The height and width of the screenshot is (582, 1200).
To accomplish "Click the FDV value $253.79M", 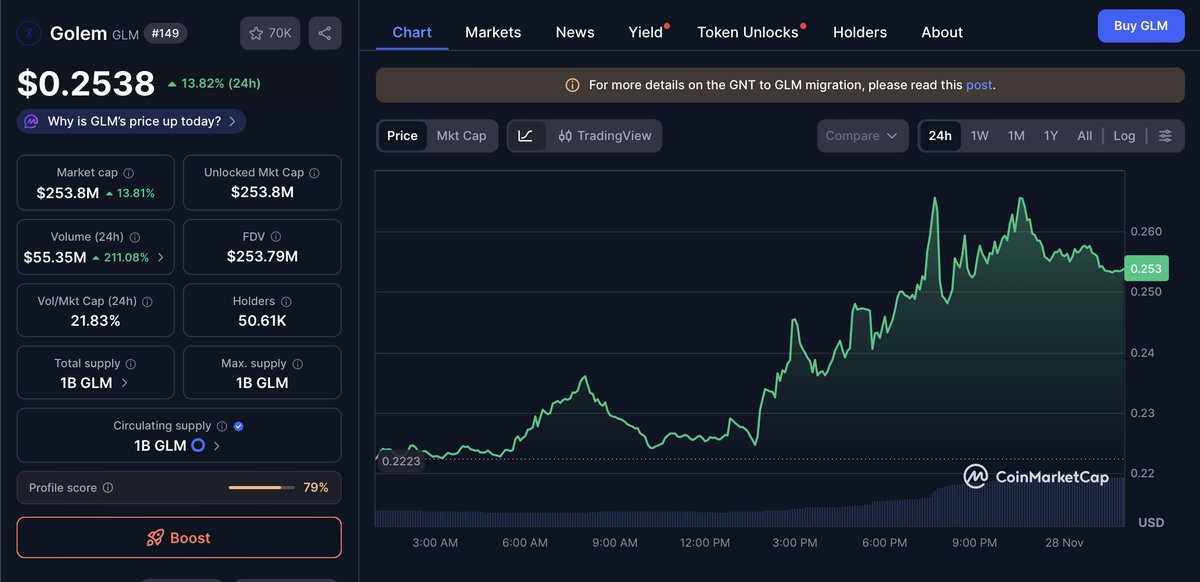I will click(x=262, y=256).
